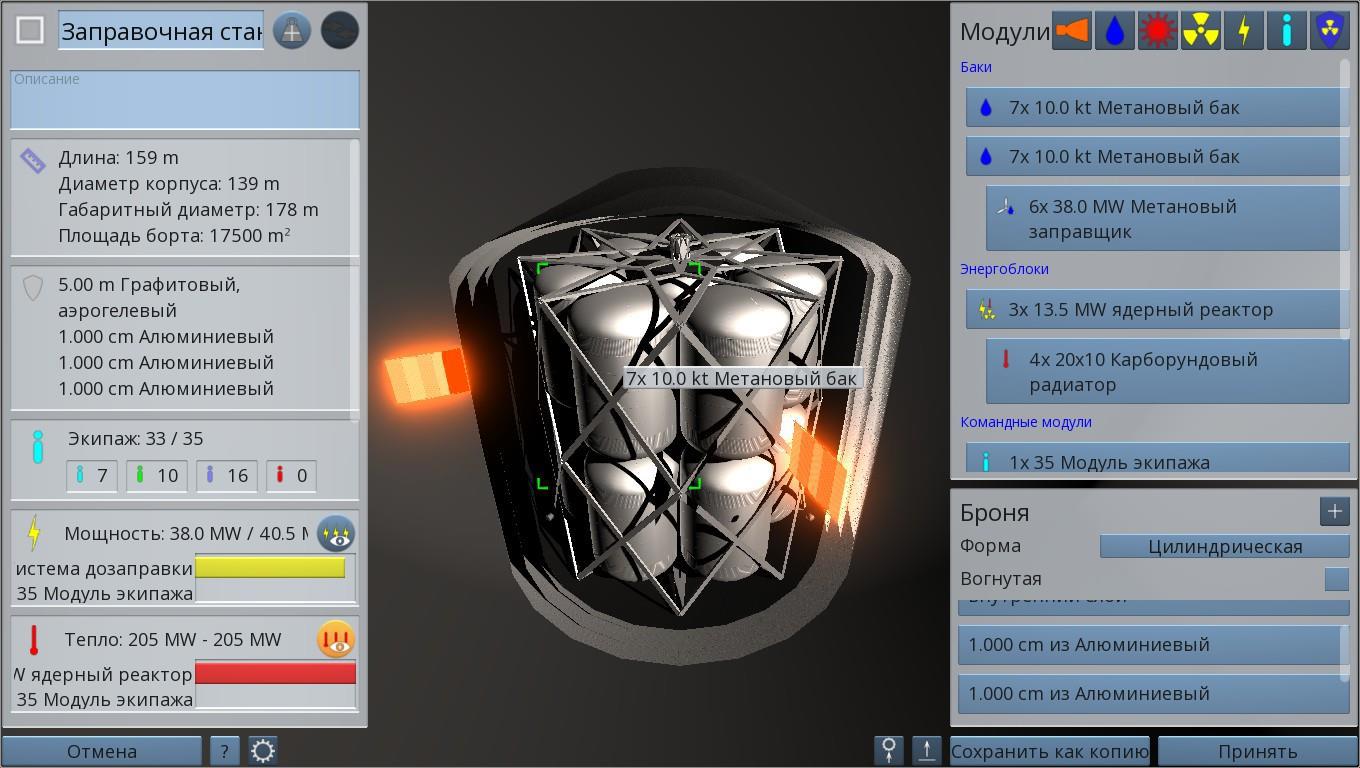The image size is (1360, 768).
Task: Expand the 3x 13.5 MW ядерный реактор entry
Action: click(x=1156, y=310)
